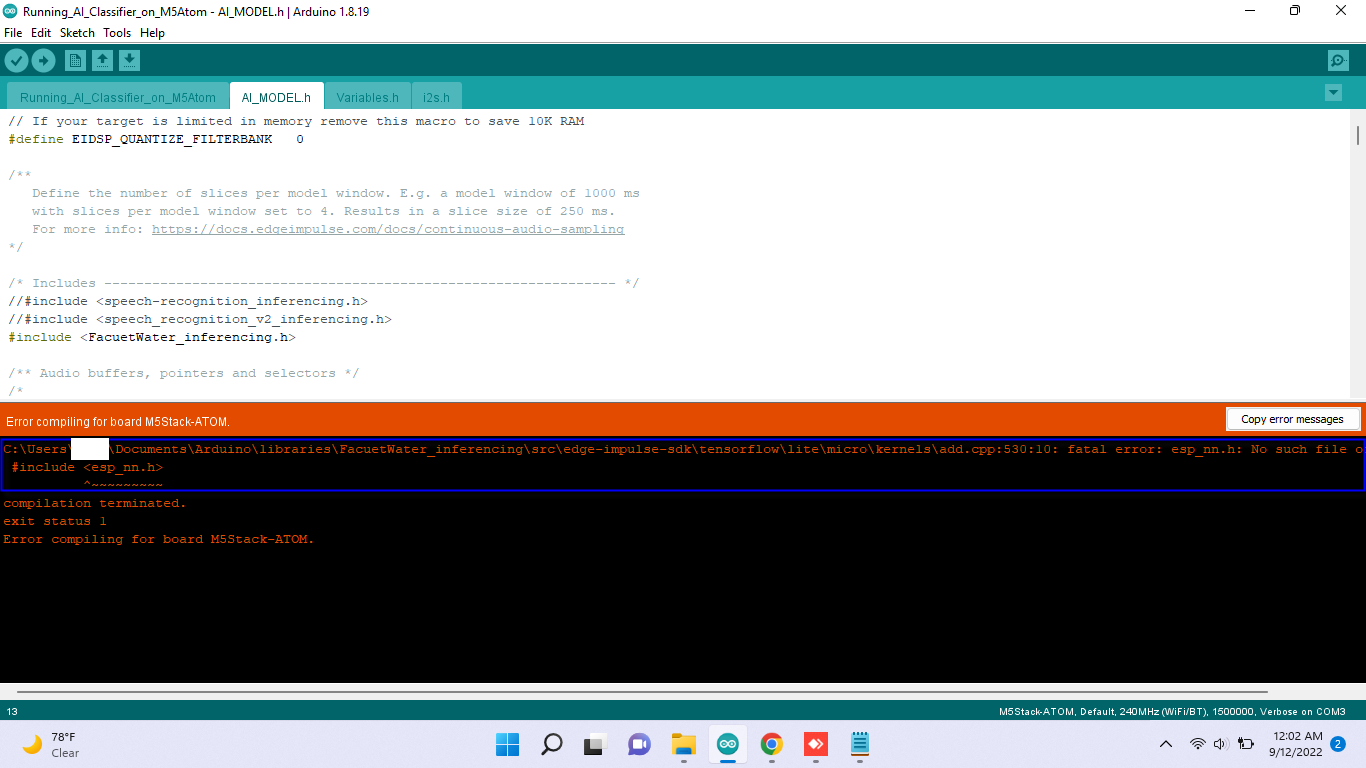The height and width of the screenshot is (768, 1366).
Task: Switch to the Variables.h tab
Action: pyautogui.click(x=367, y=97)
